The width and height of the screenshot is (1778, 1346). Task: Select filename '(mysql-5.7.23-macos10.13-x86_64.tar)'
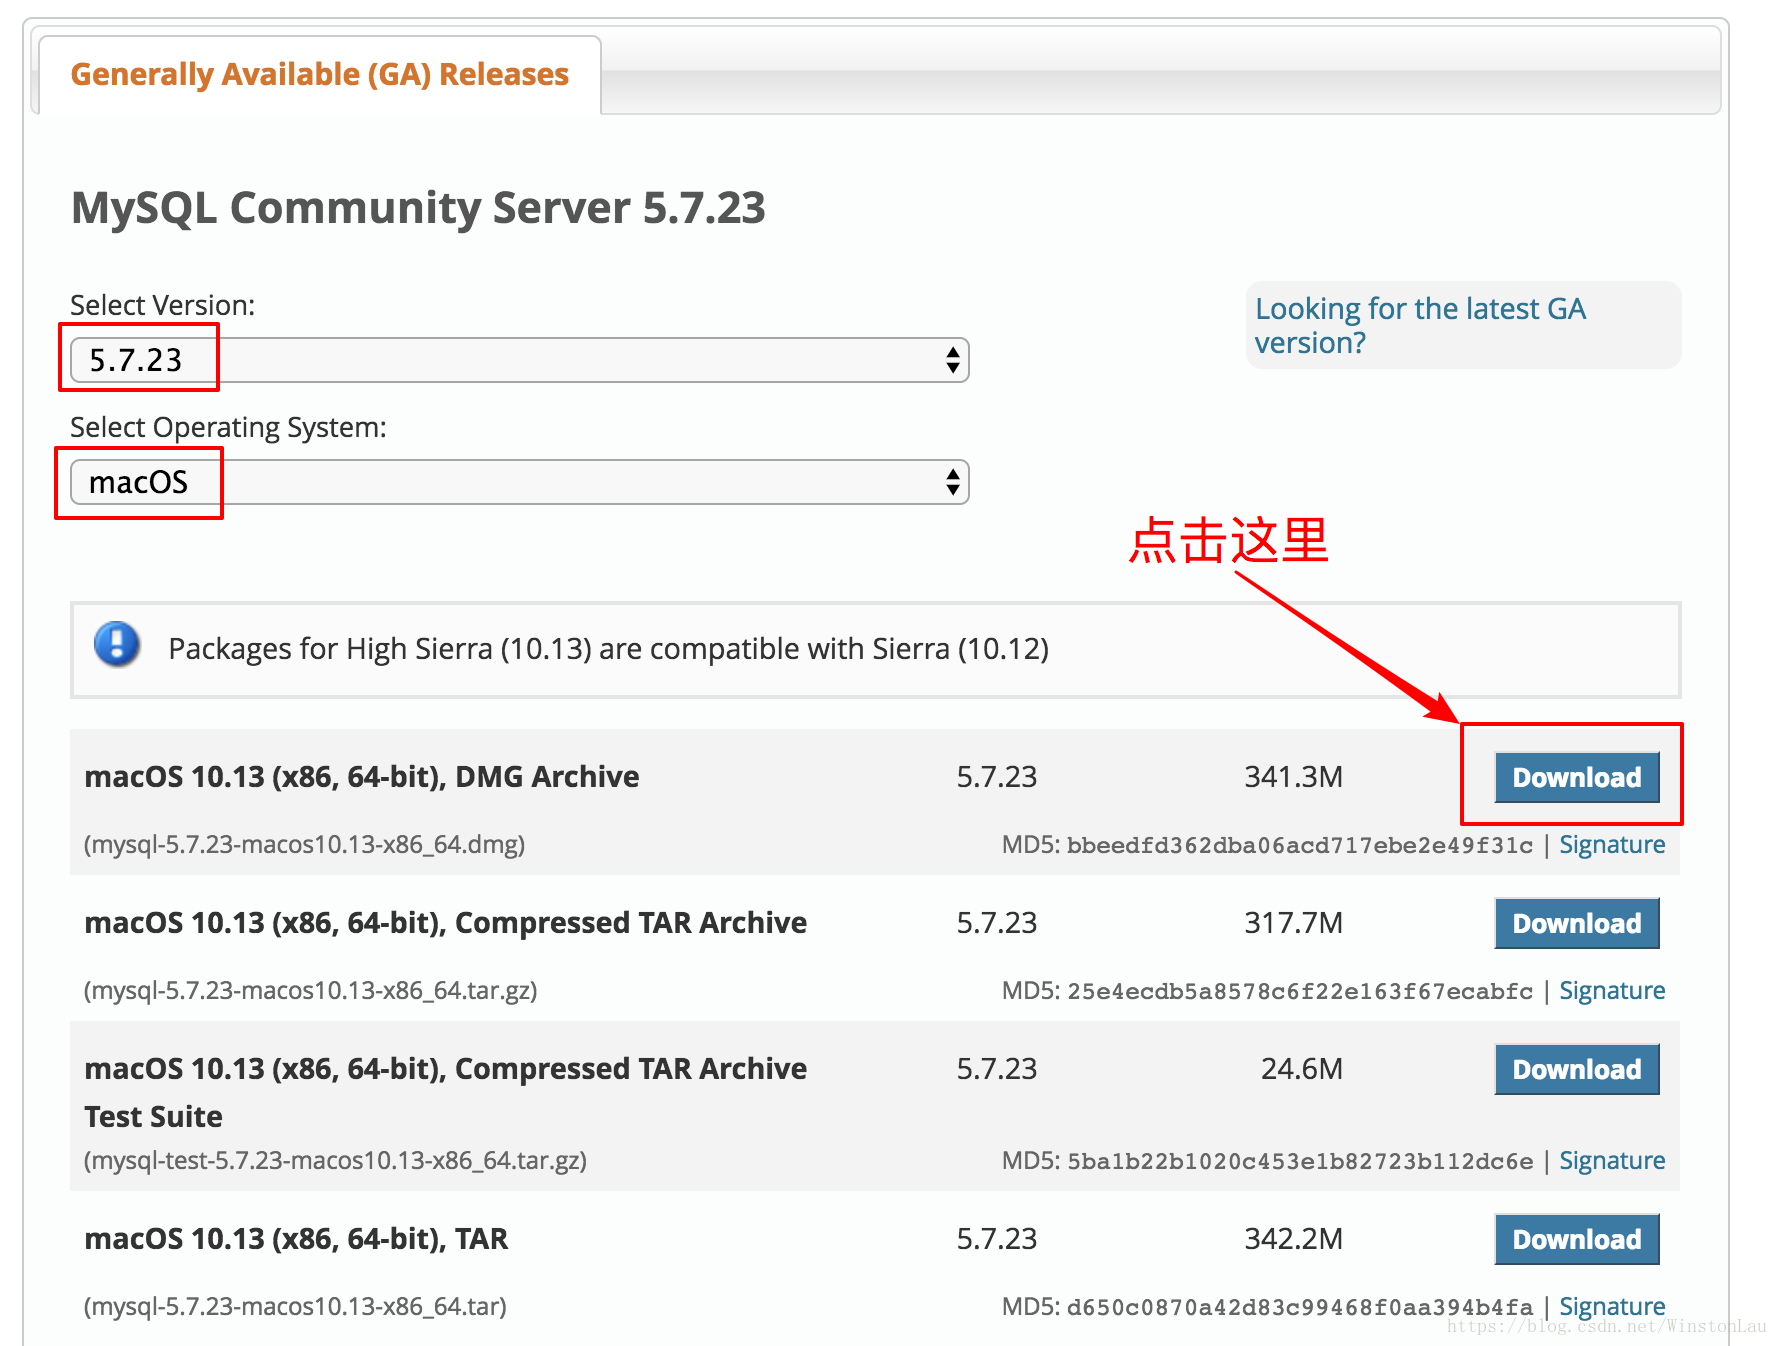[x=295, y=1307]
